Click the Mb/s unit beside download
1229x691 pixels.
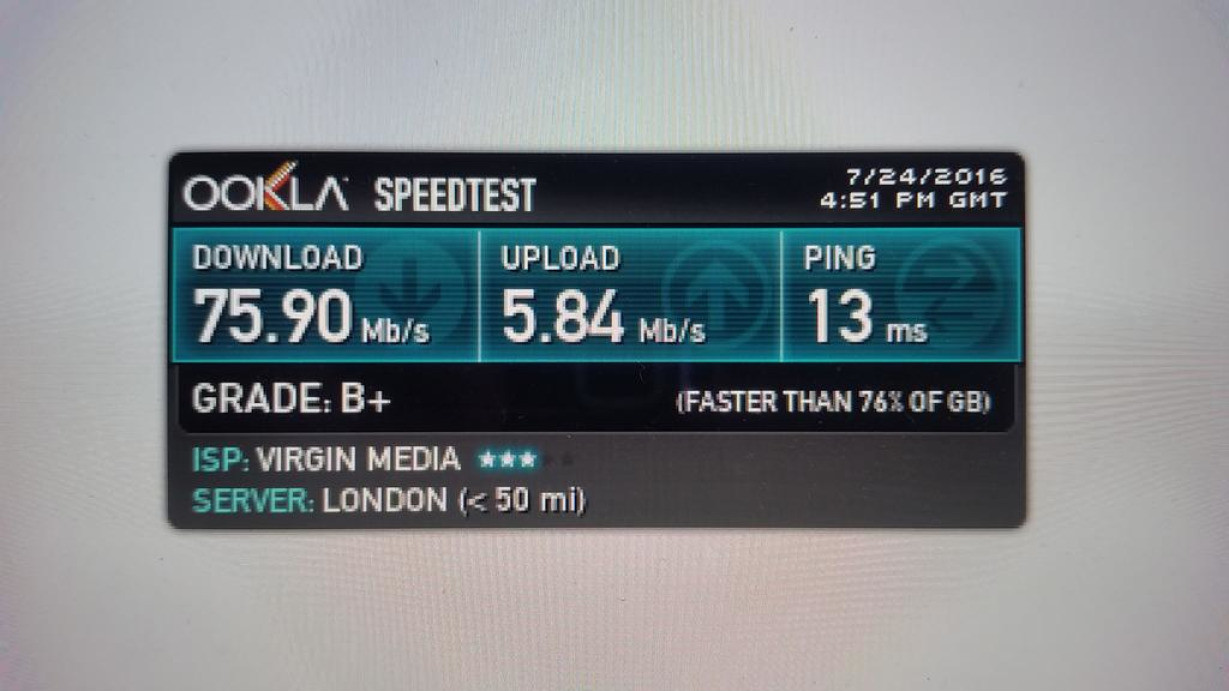click(x=395, y=331)
